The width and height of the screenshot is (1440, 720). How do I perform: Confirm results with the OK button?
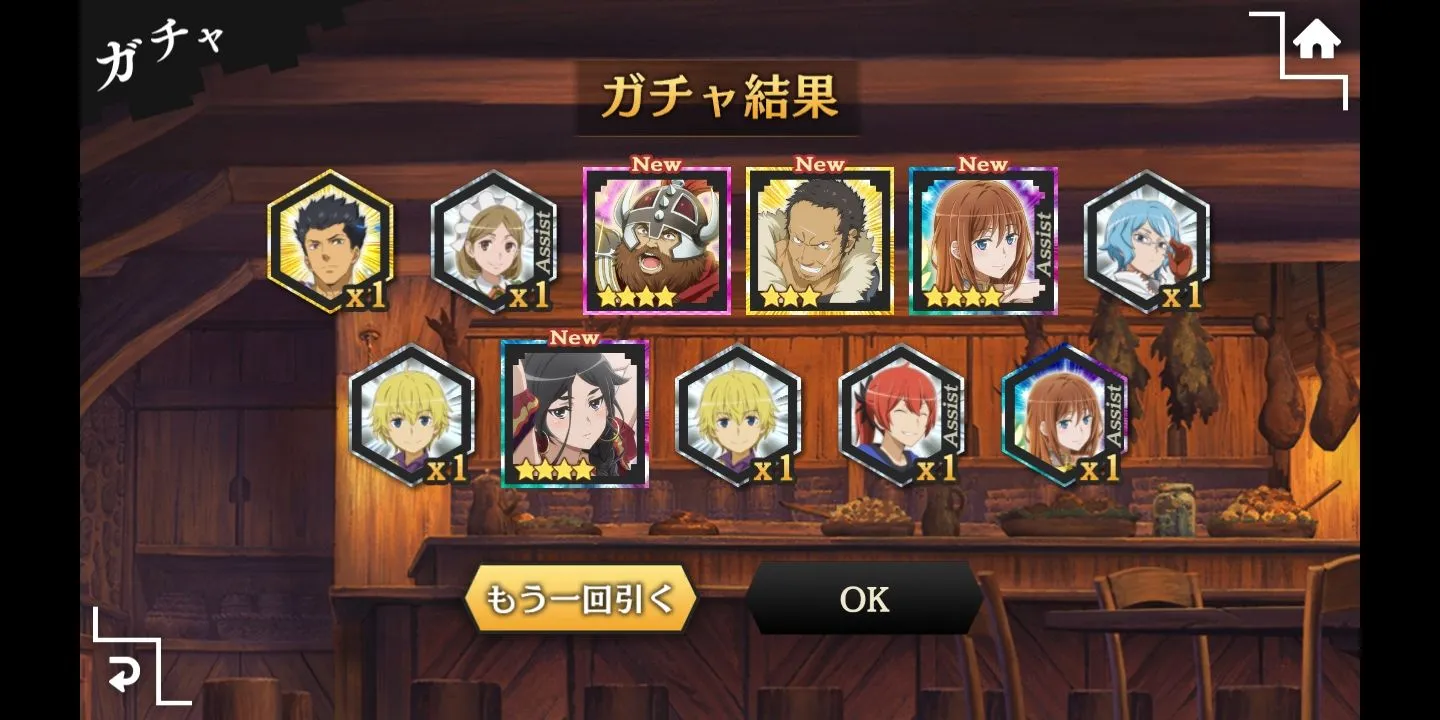tap(865, 598)
